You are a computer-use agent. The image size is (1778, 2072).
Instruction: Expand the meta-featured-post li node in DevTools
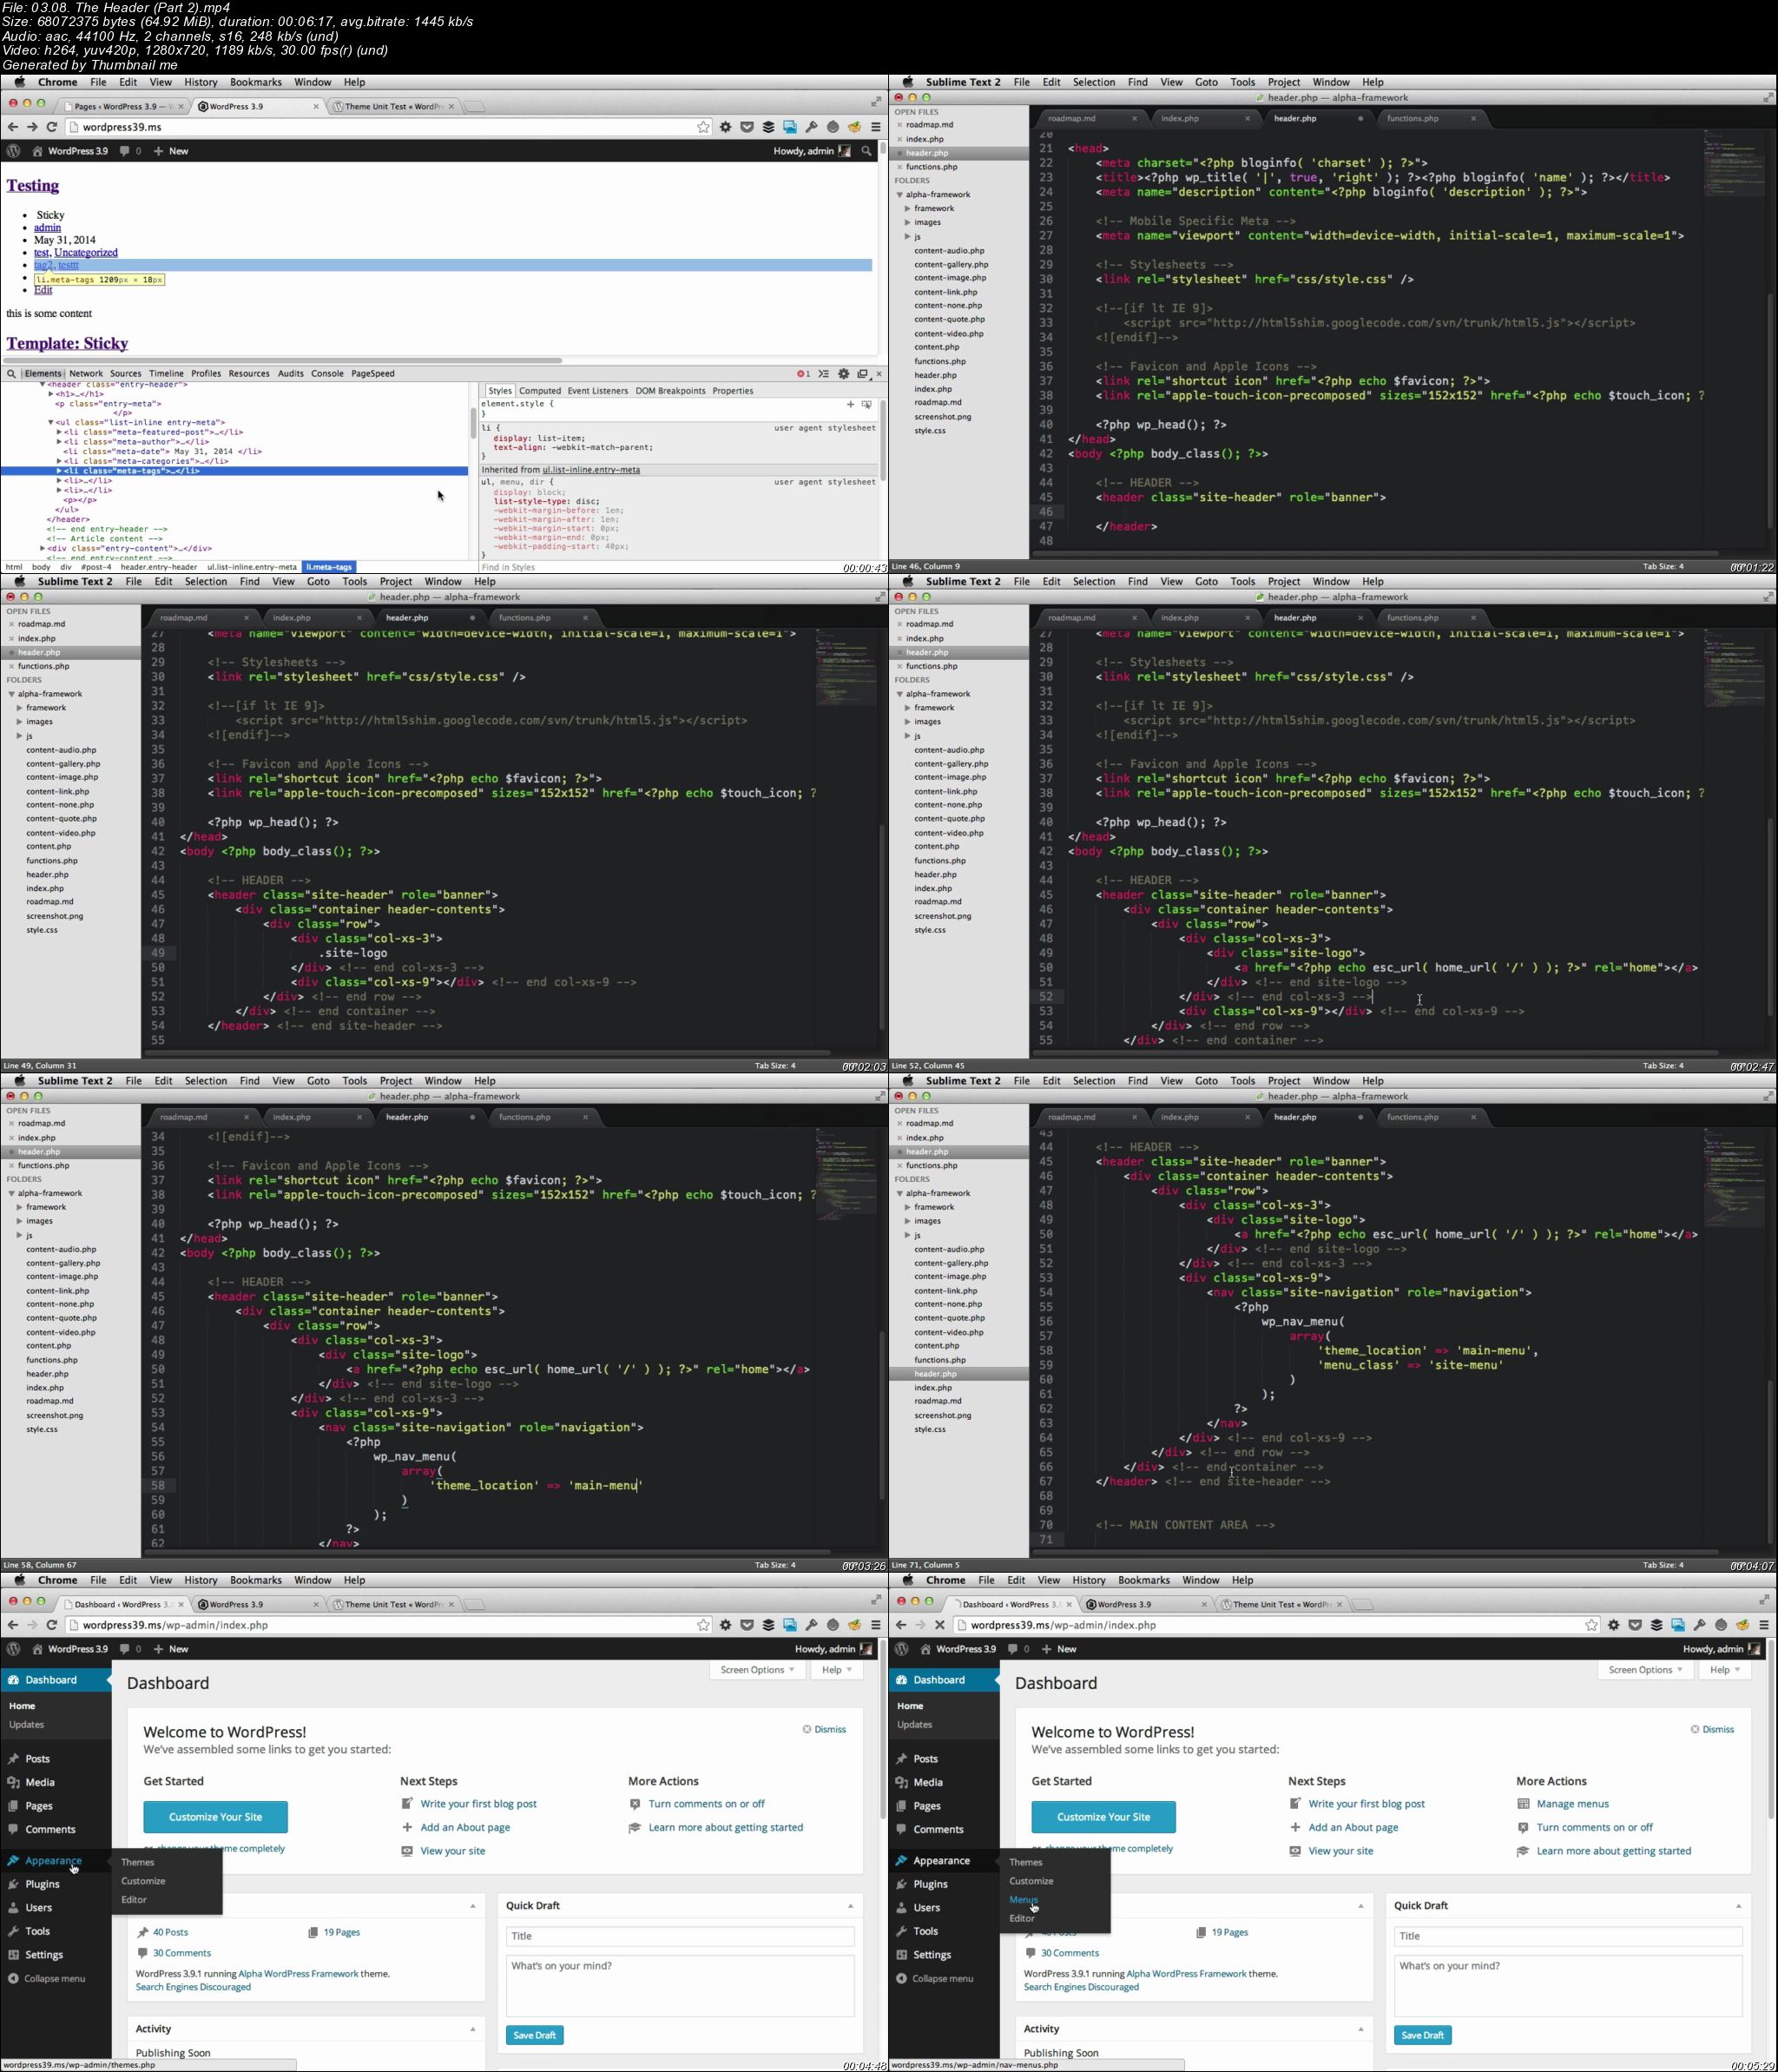click(x=59, y=432)
